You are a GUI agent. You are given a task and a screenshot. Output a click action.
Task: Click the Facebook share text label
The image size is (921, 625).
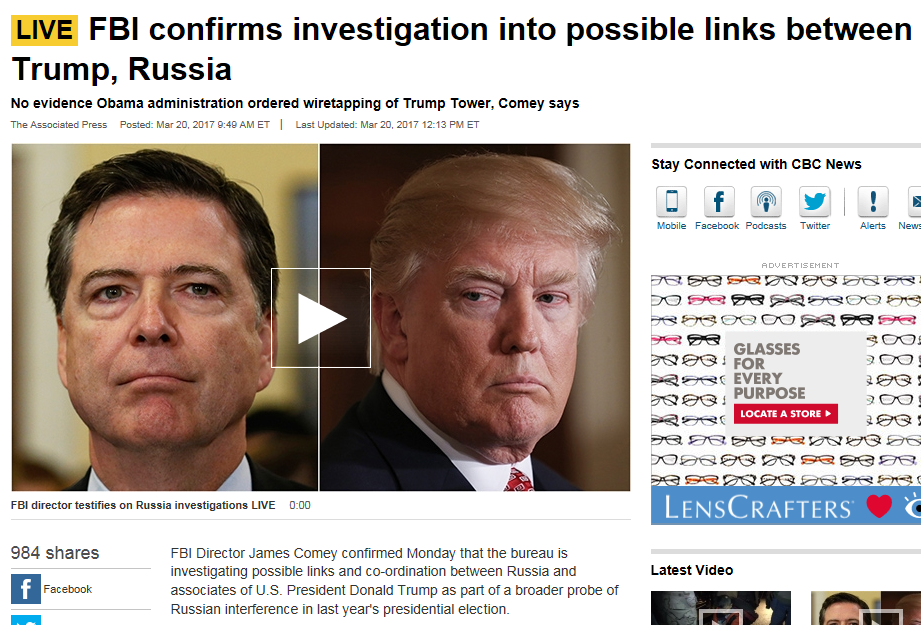(x=68, y=589)
